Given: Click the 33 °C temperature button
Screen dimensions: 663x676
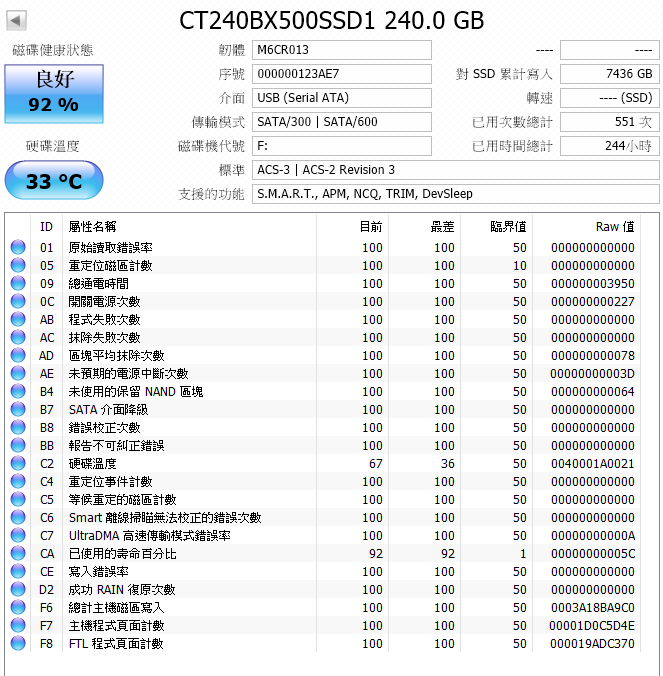Looking at the screenshot, I should tap(54, 180).
